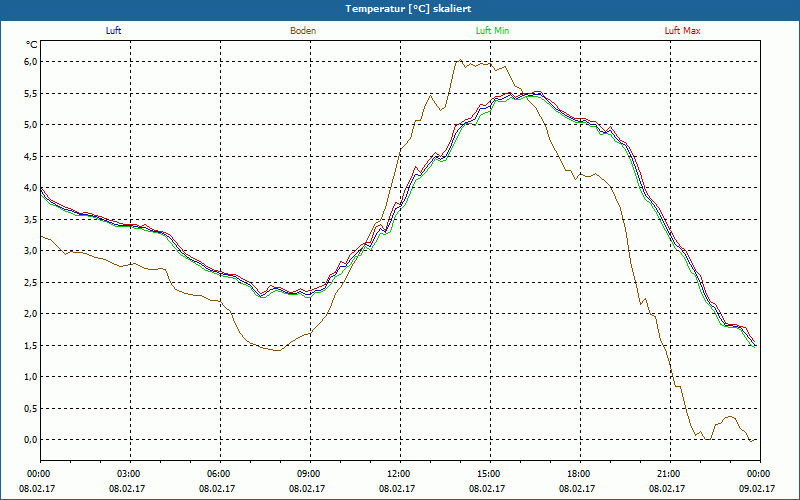Click the '0,0' y-axis value
Screen dimensions: 800x500
(32, 440)
